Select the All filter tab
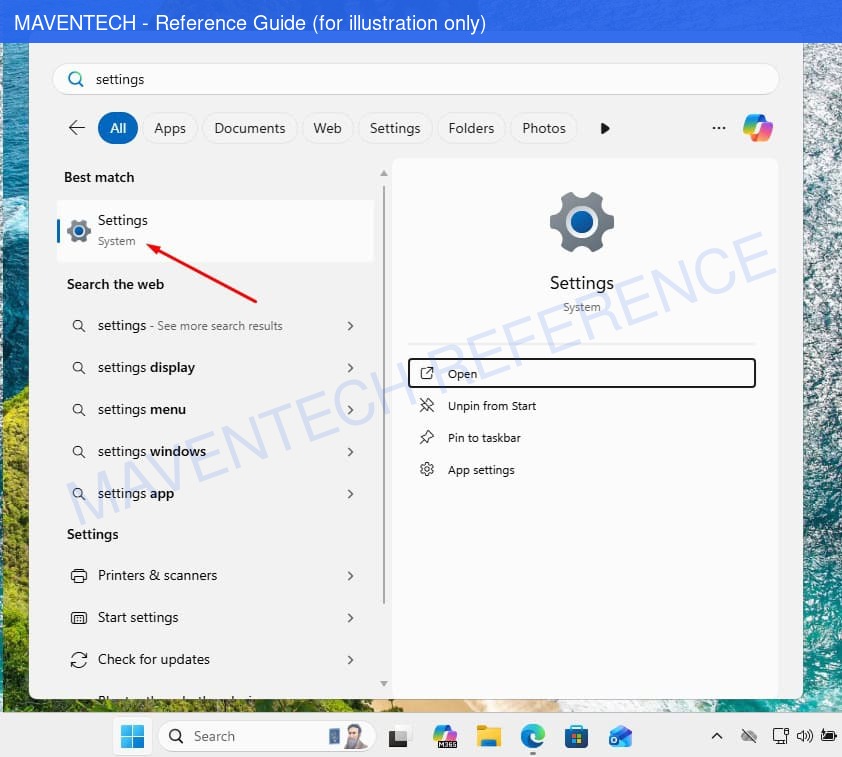 coord(118,128)
